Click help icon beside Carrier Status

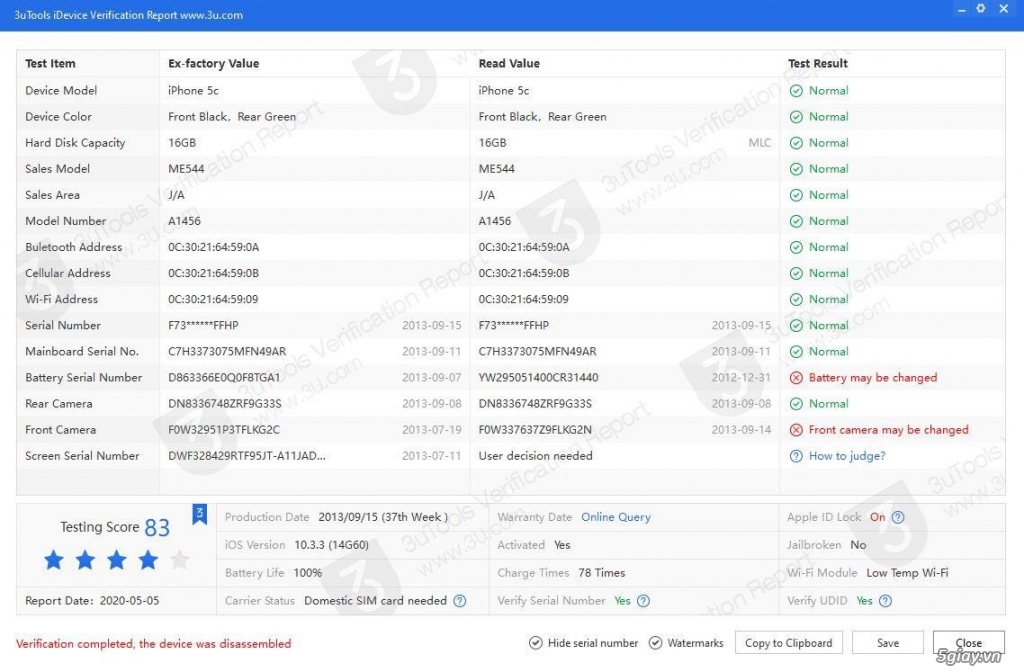point(460,601)
